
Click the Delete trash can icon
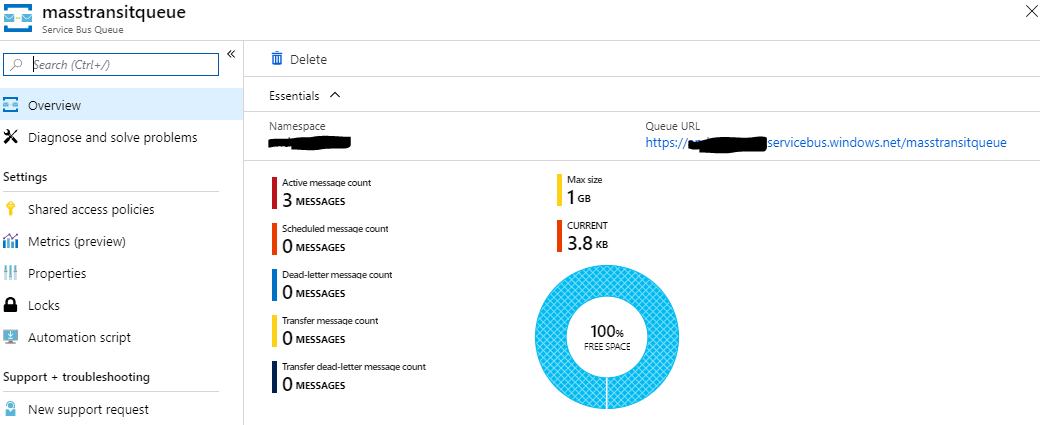[277, 59]
